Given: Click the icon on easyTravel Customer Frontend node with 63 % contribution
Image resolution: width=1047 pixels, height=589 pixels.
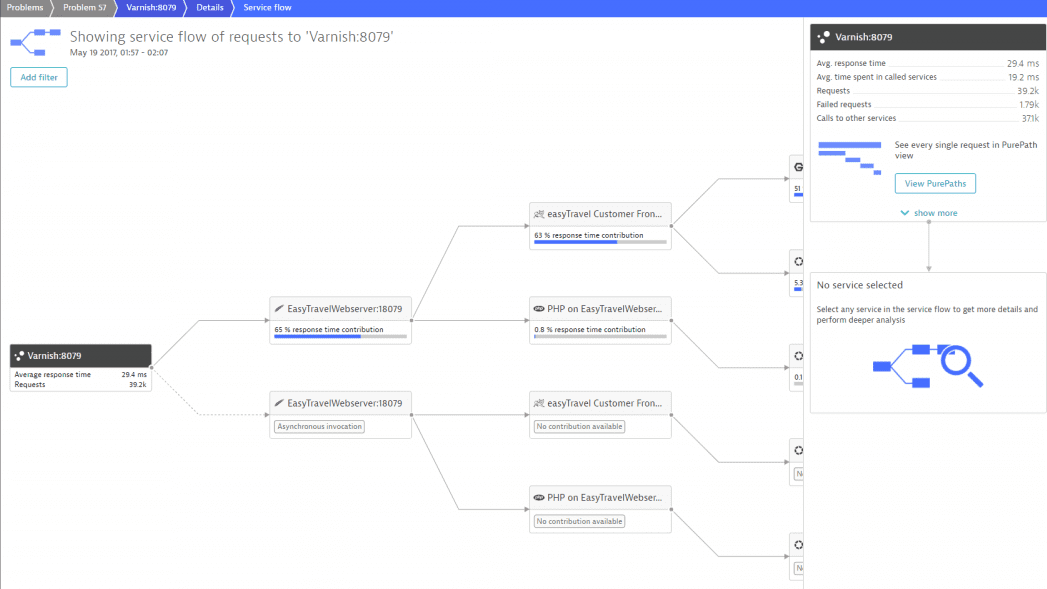Looking at the screenshot, I should [x=539, y=214].
